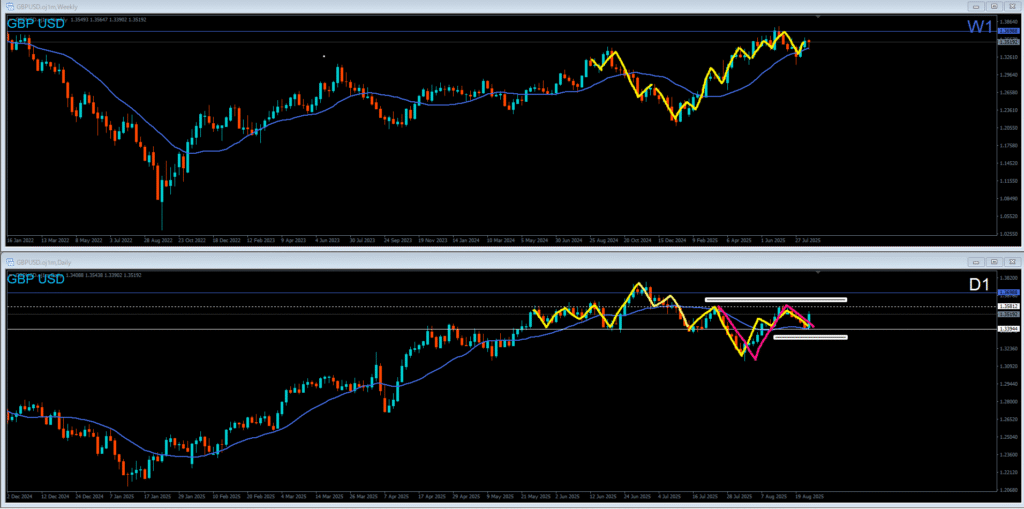The width and height of the screenshot is (1024, 509).
Task: Click the current price tag 1.35192 in Weekly chart
Action: pyautogui.click(x=1007, y=42)
